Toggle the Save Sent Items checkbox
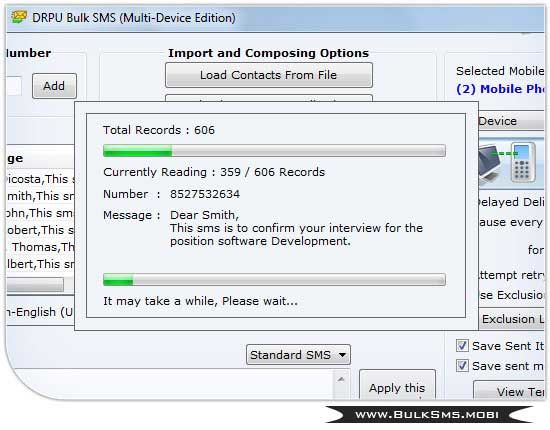550x430 pixels. pyautogui.click(x=462, y=346)
